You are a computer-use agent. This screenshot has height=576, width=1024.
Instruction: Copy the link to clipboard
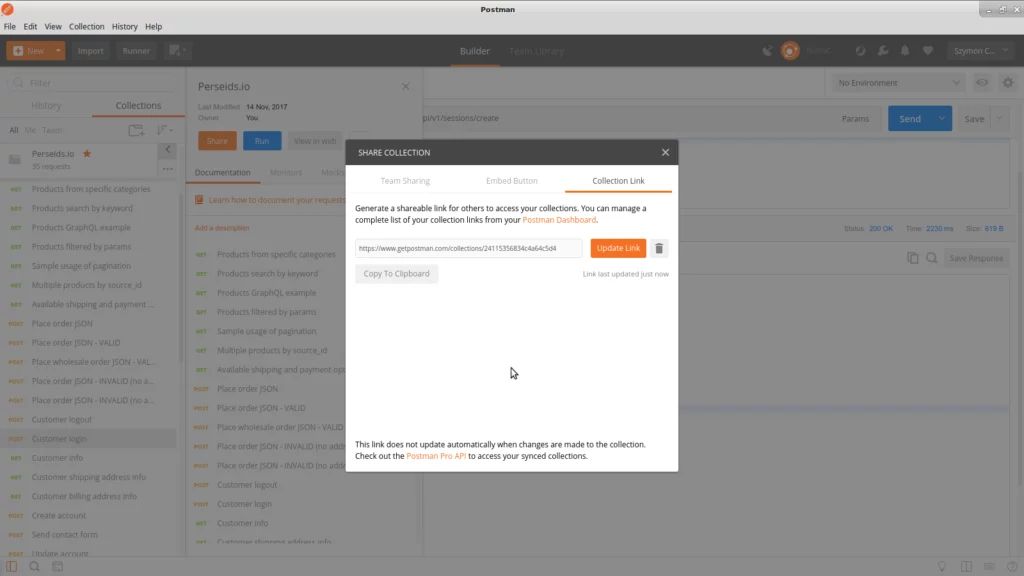(x=396, y=274)
